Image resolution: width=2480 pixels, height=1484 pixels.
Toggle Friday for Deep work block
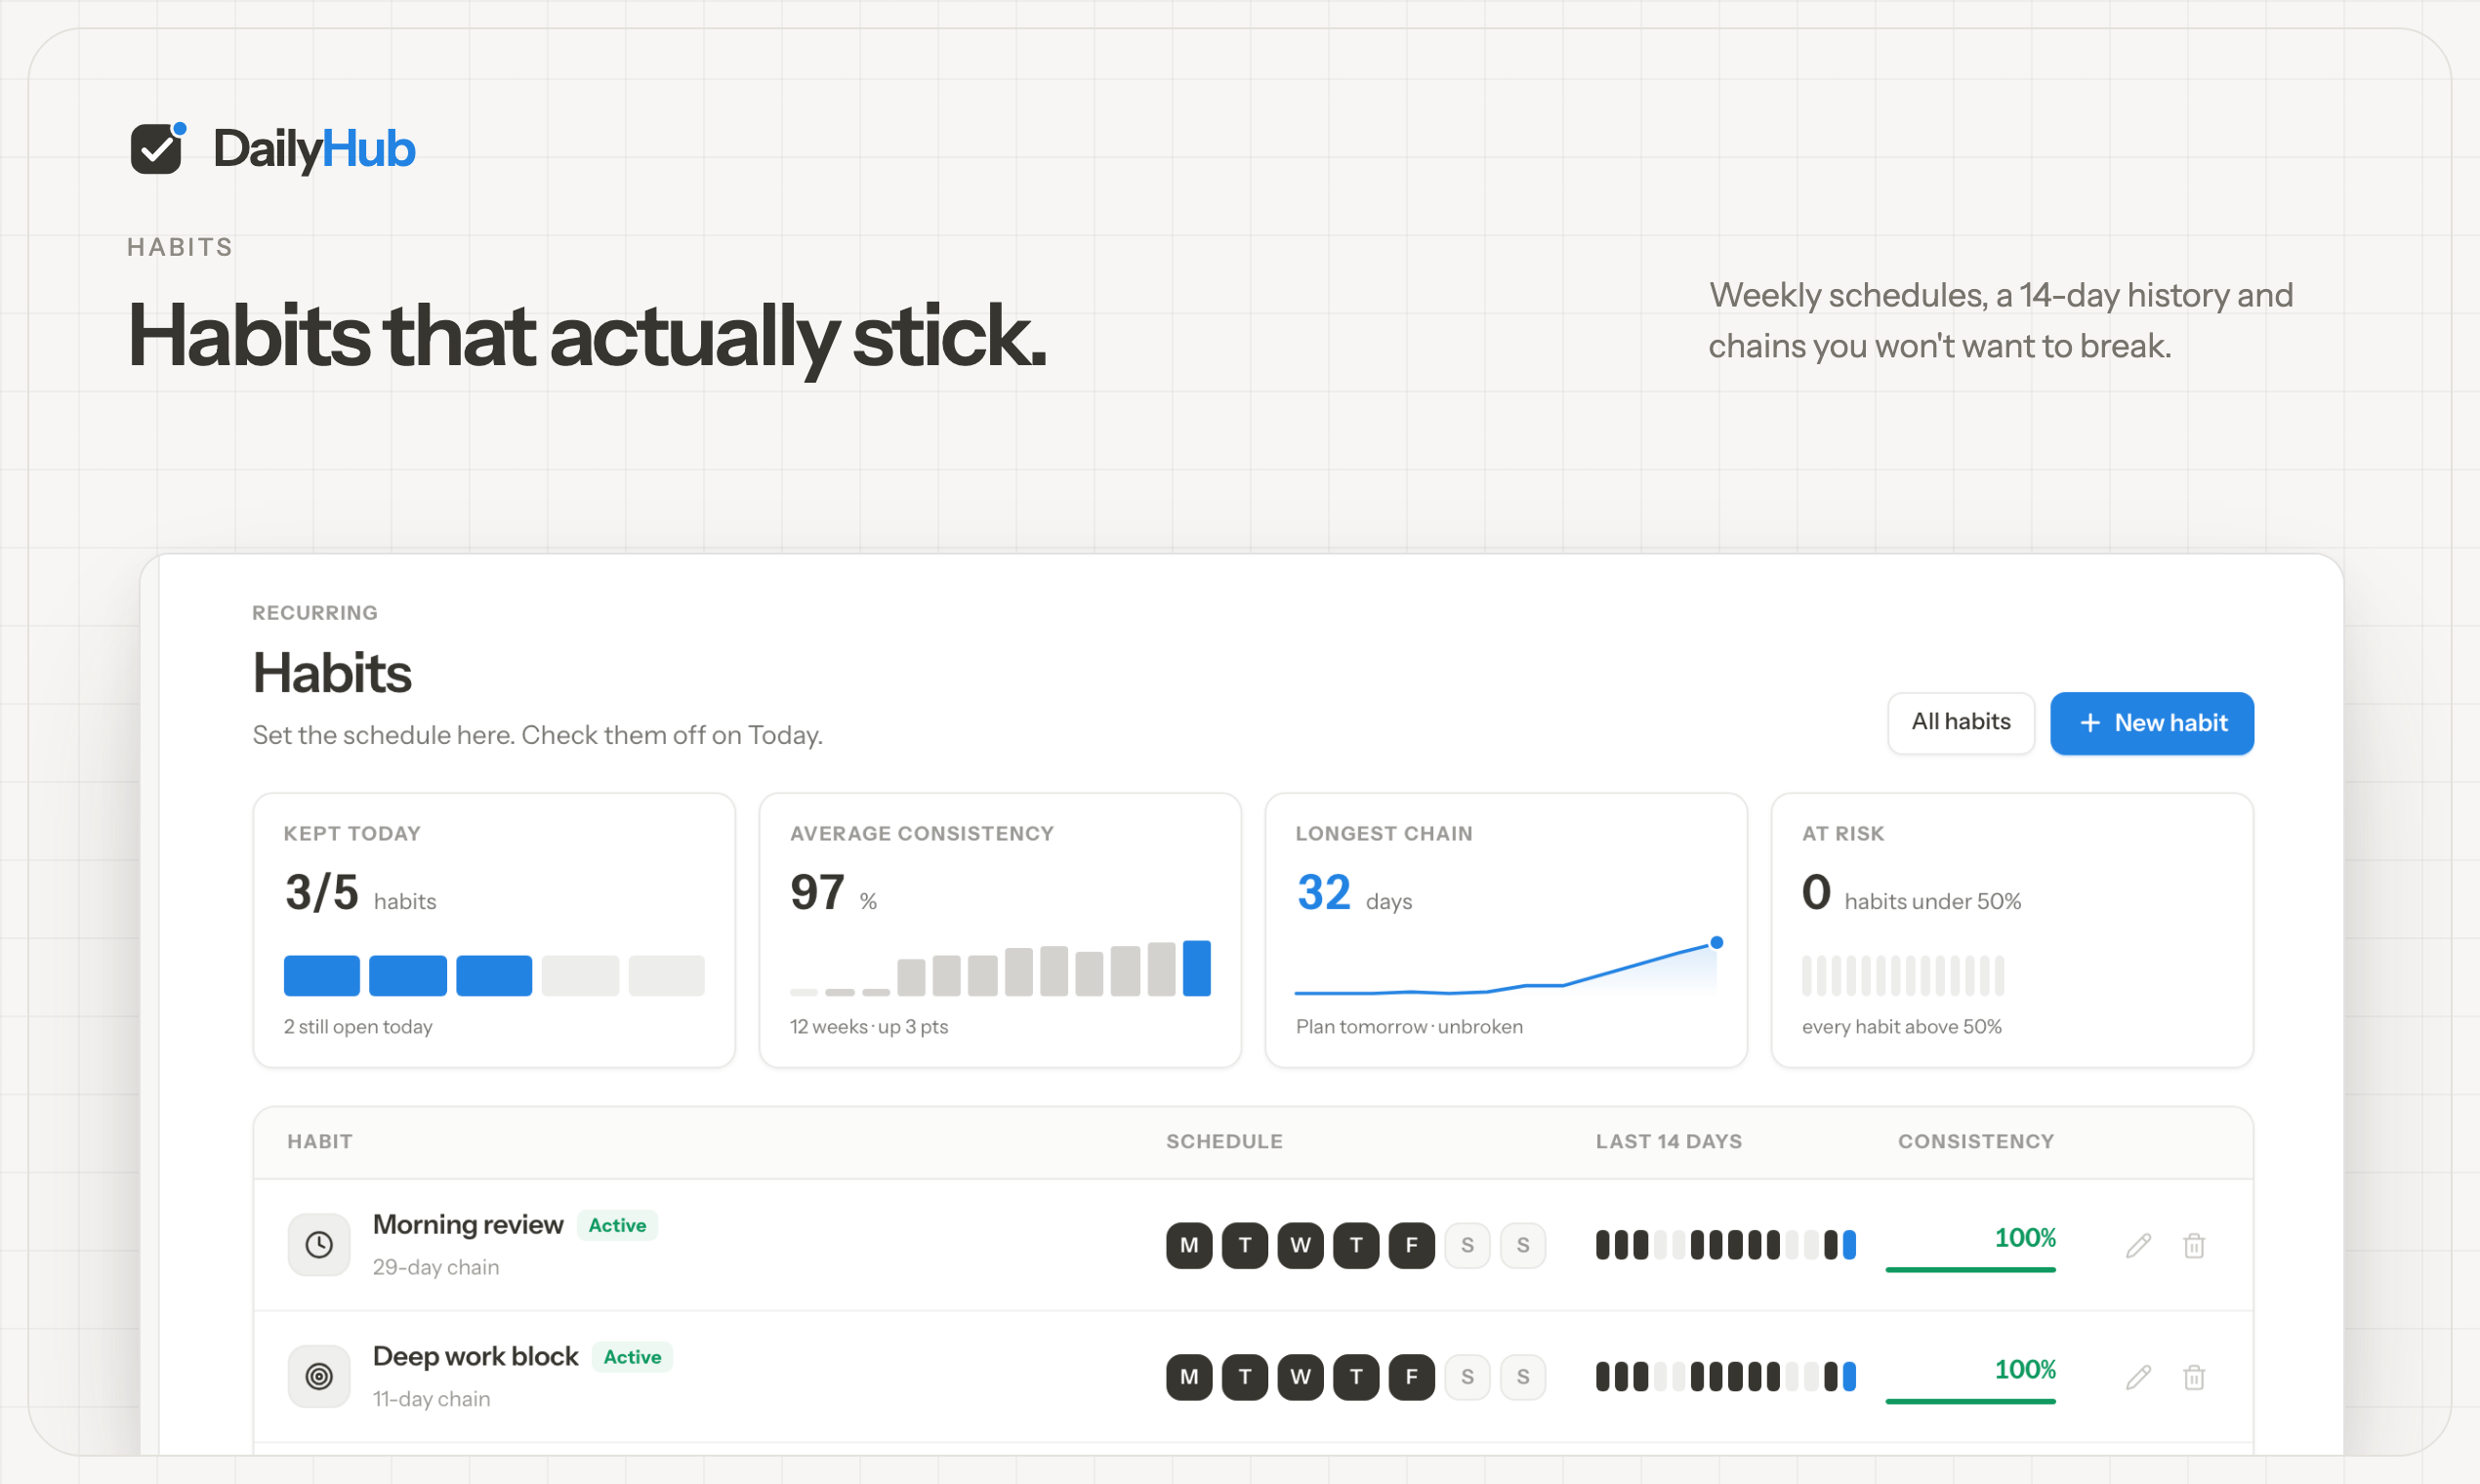[1411, 1377]
